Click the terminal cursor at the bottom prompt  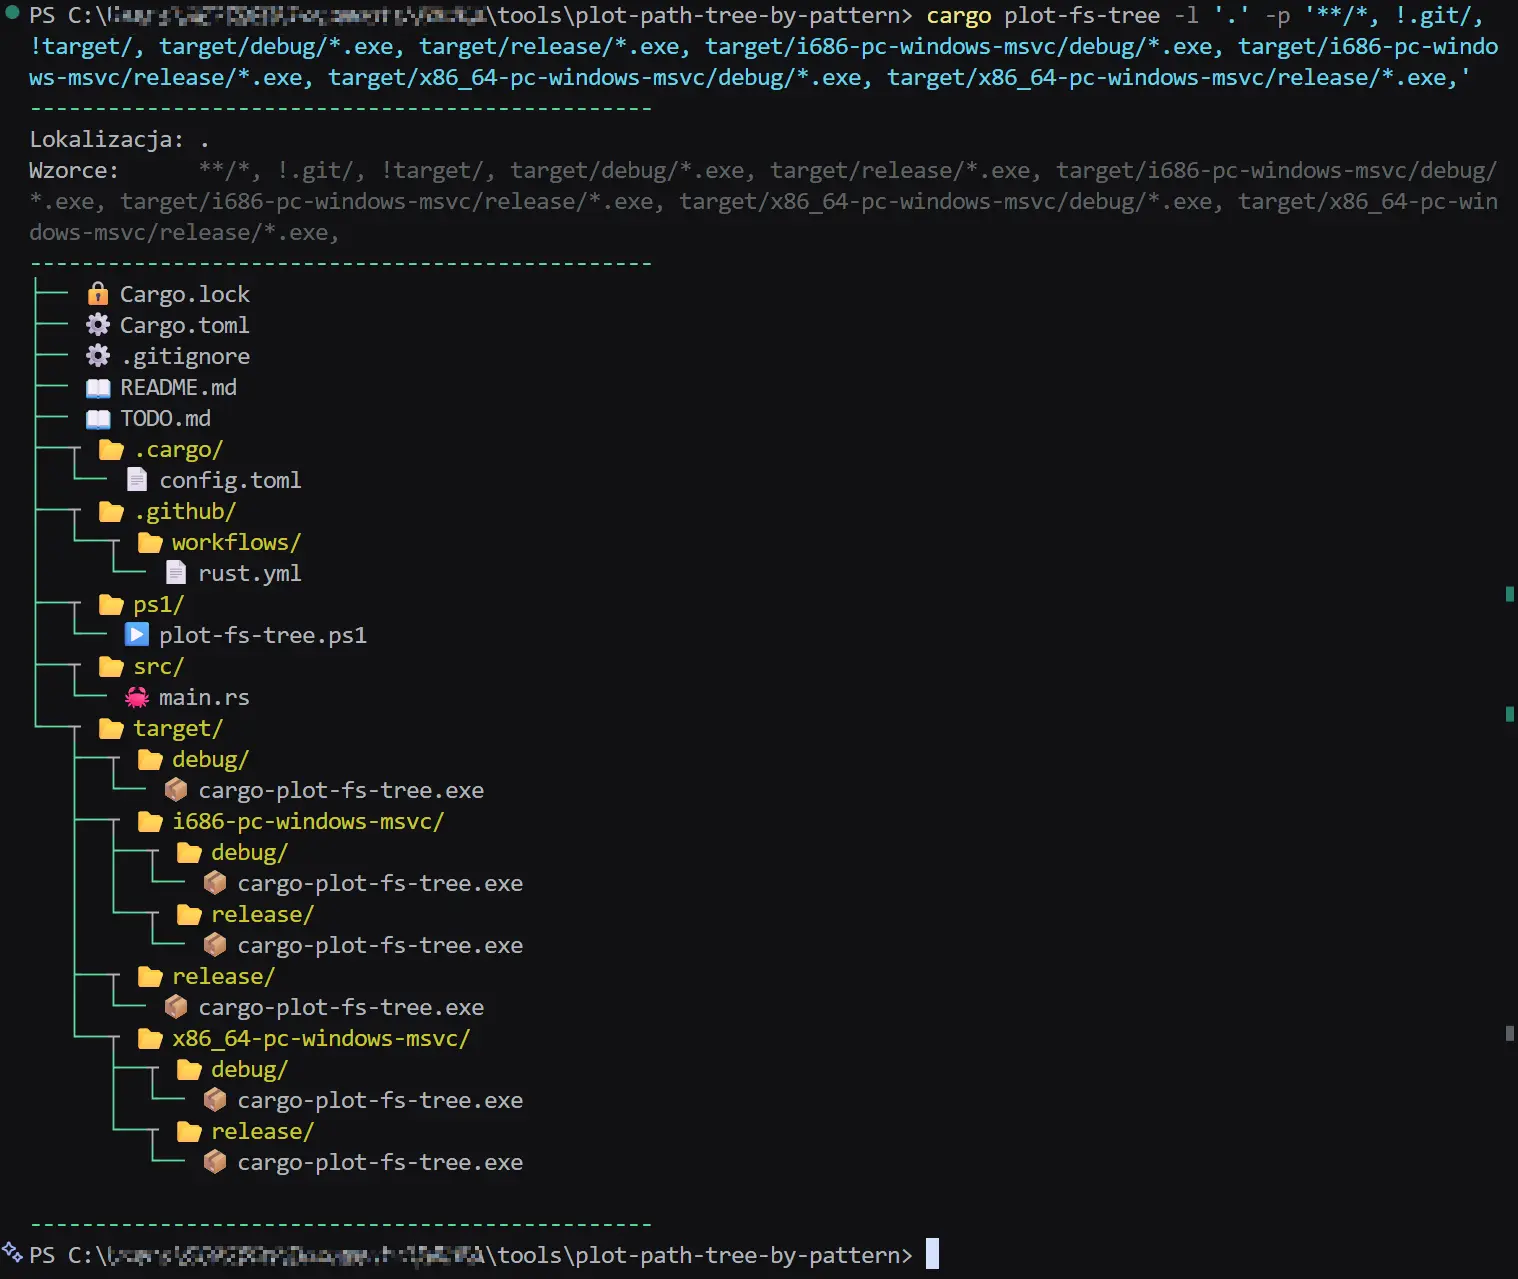932,1254
